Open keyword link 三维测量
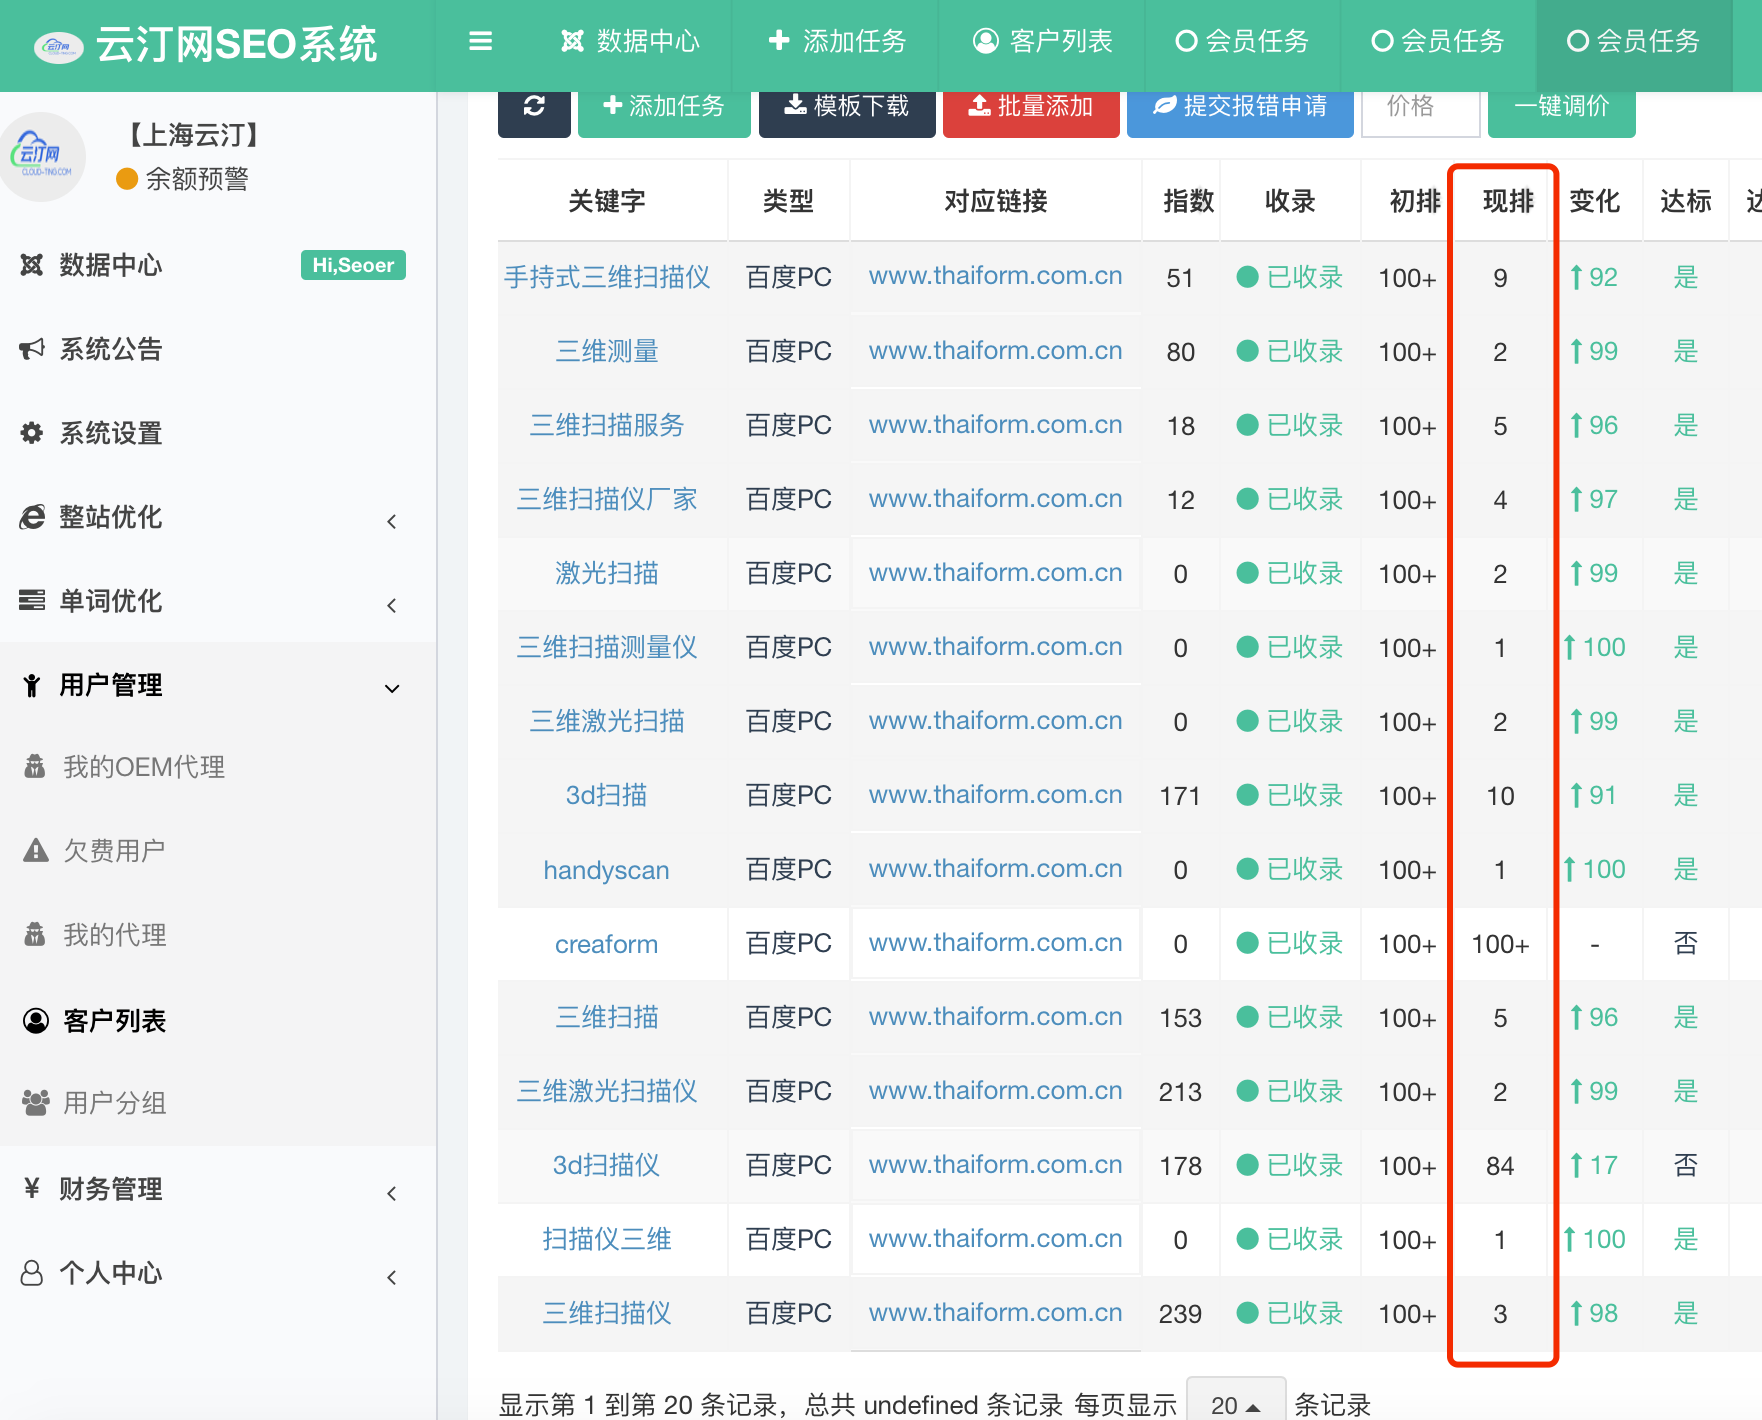This screenshot has width=1762, height=1420. click(x=607, y=351)
